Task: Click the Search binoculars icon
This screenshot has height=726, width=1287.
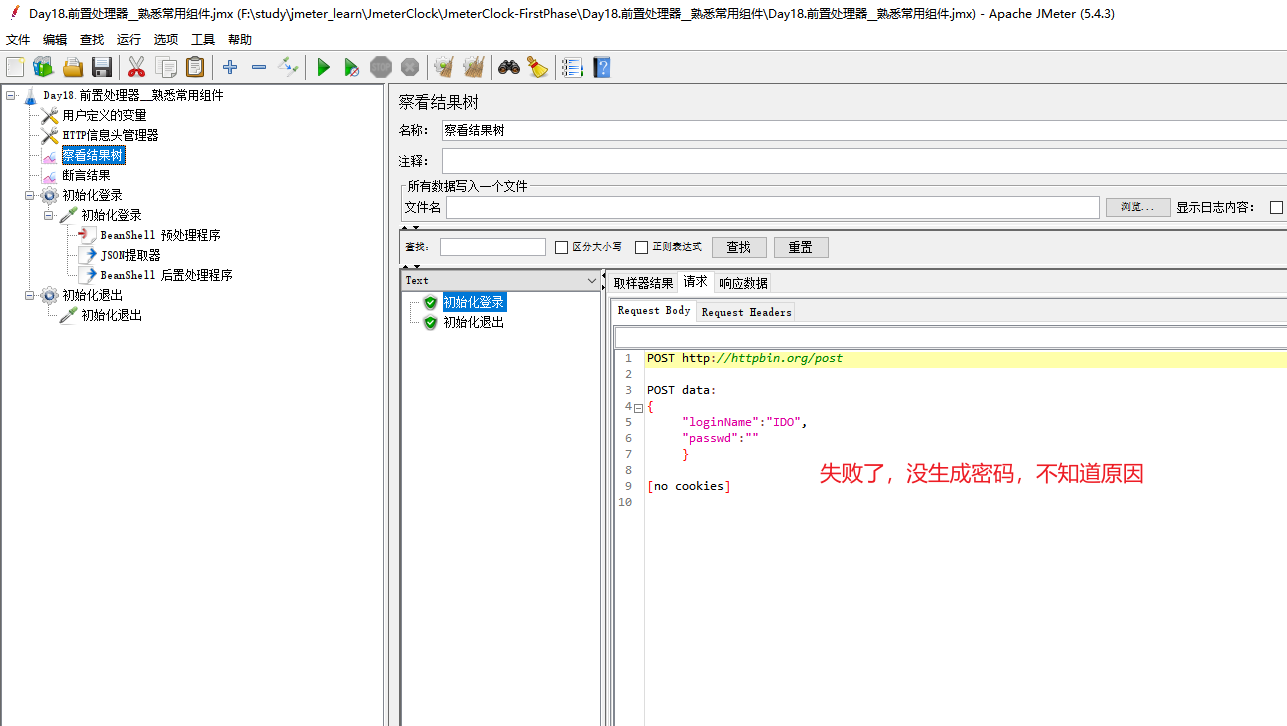Action: pyautogui.click(x=509, y=67)
